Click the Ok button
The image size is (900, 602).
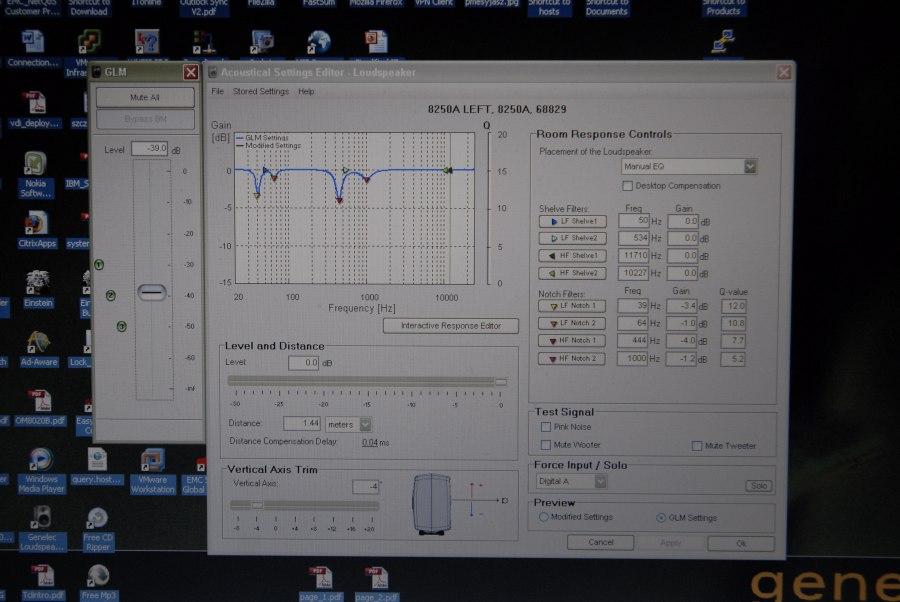[741, 543]
